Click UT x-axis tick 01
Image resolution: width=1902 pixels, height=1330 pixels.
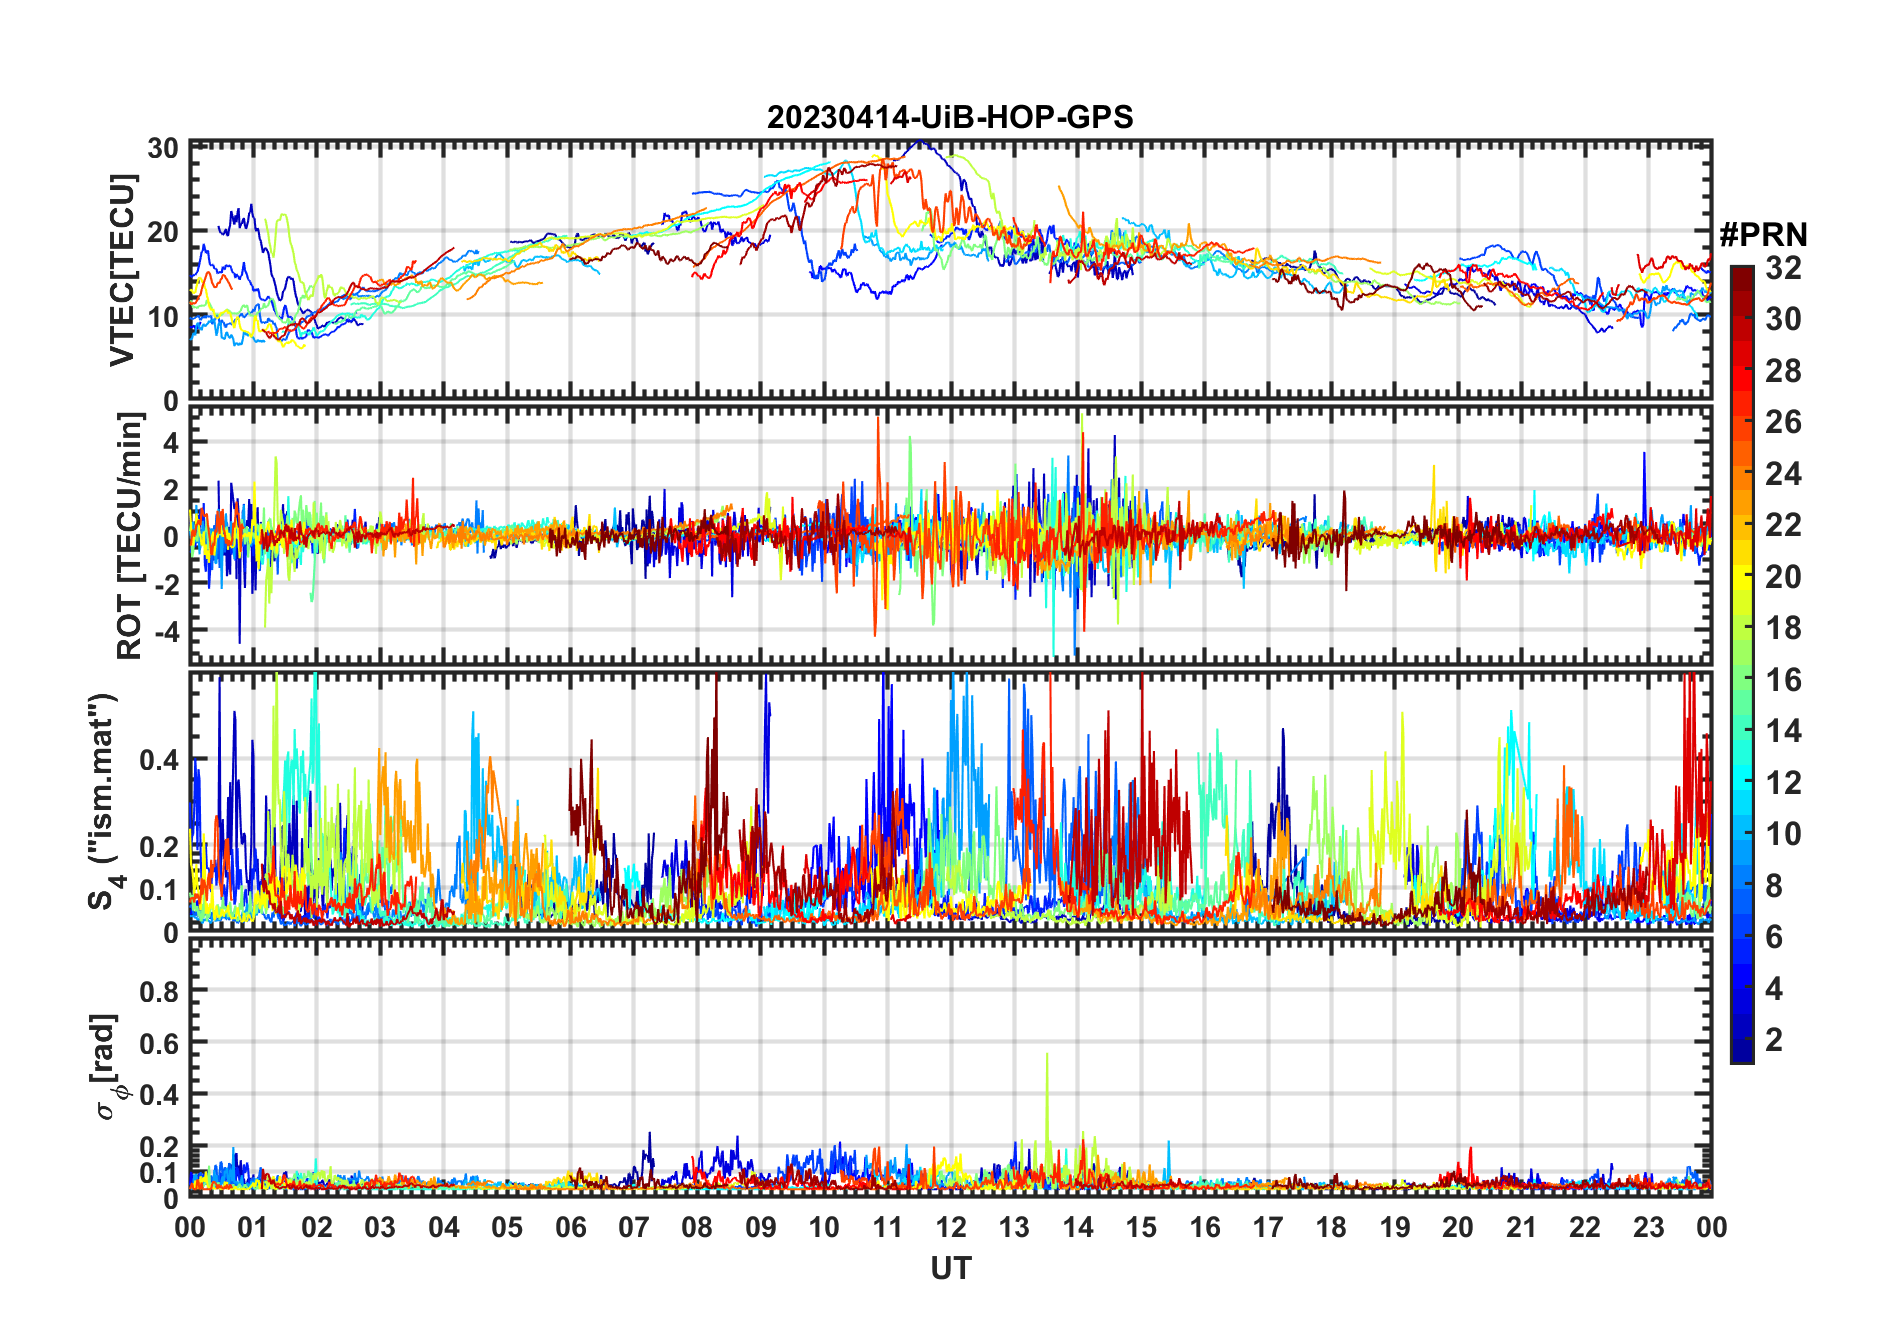(253, 1227)
